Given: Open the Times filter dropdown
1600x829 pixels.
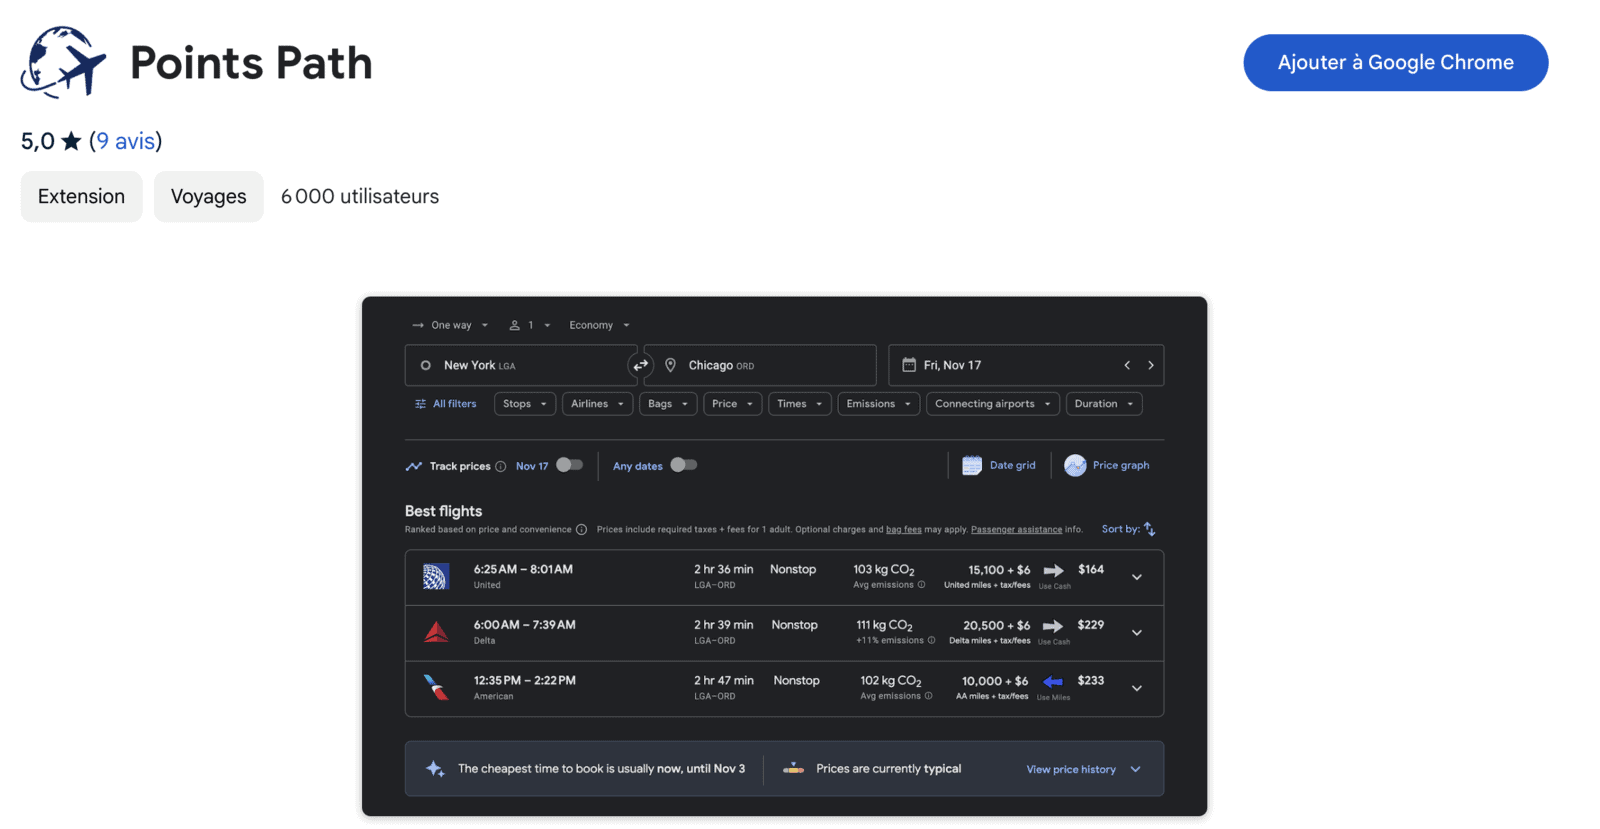Looking at the screenshot, I should (799, 404).
